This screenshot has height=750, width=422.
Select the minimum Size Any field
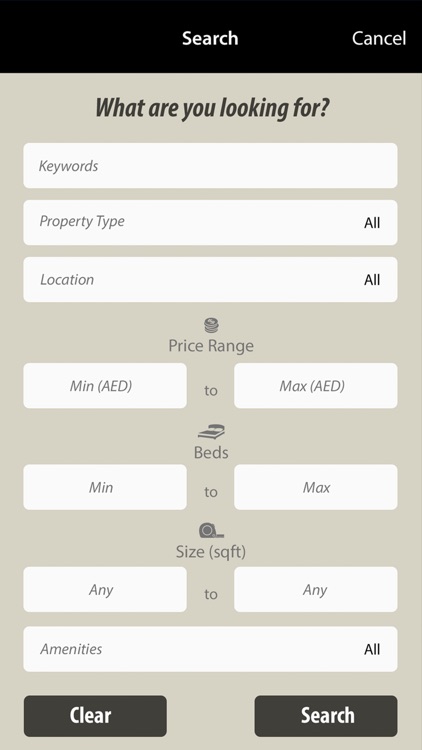pyautogui.click(x=105, y=589)
